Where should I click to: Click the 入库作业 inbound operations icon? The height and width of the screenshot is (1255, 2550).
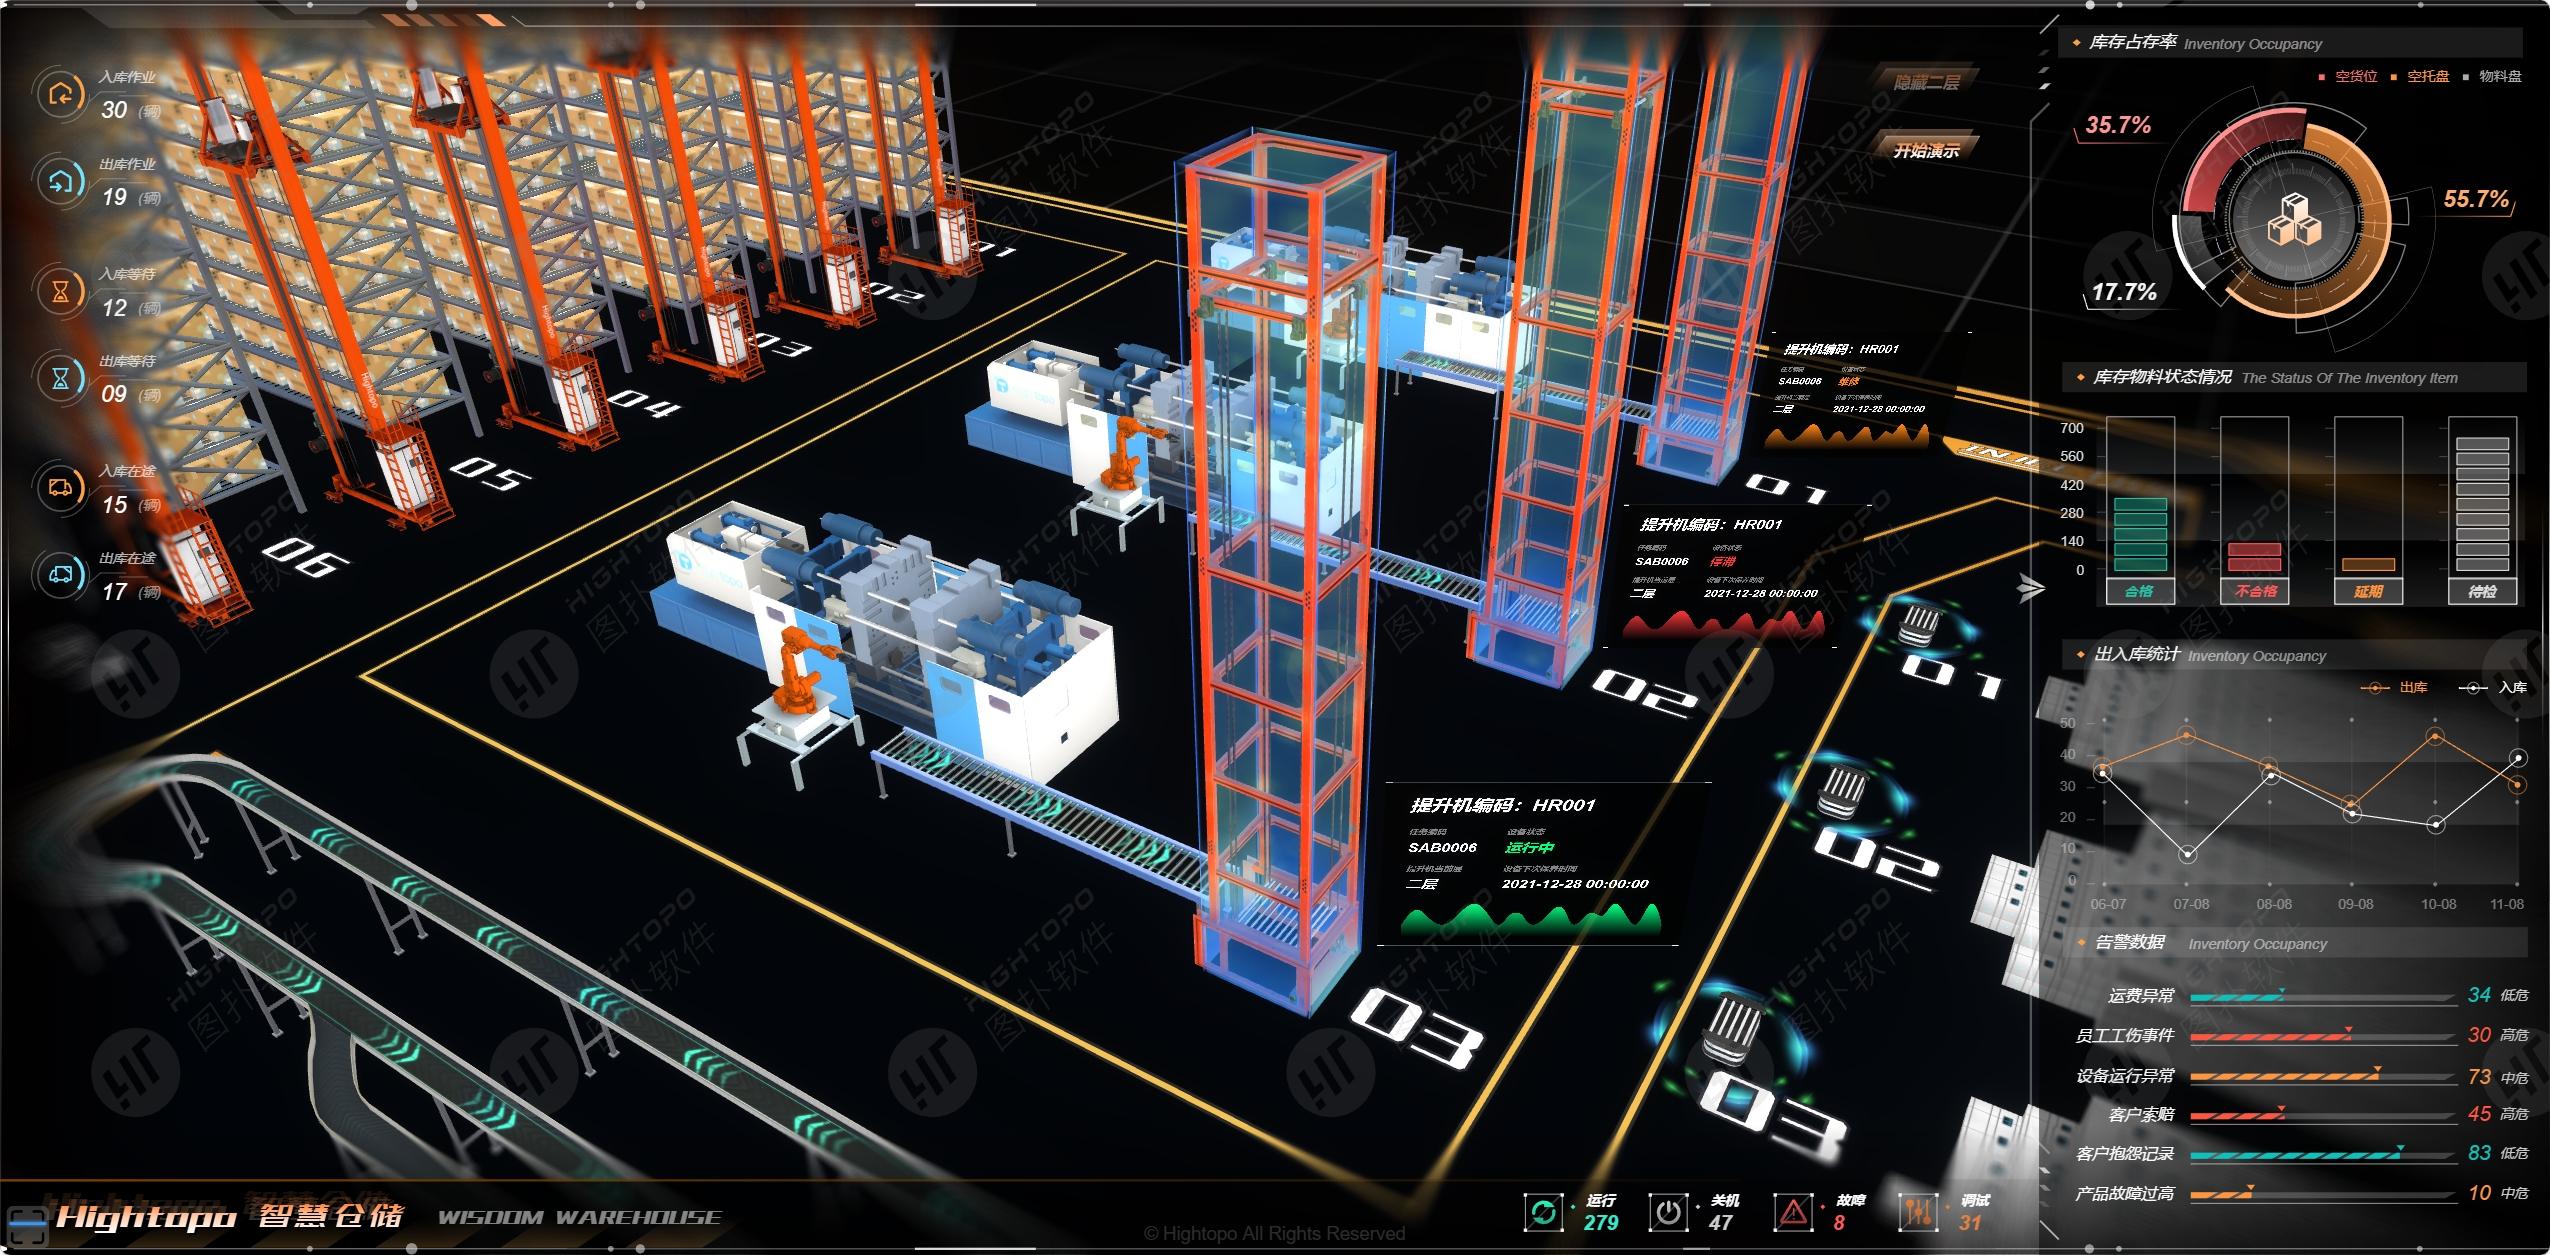coord(61,95)
